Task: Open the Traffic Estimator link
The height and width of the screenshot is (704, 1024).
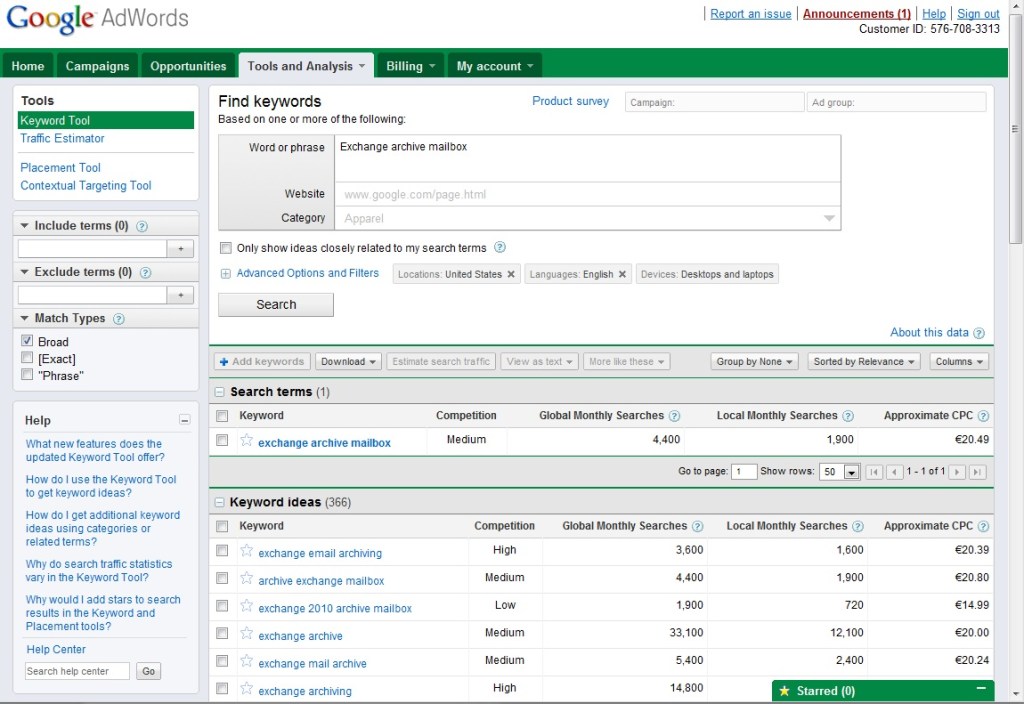Action: 62,138
